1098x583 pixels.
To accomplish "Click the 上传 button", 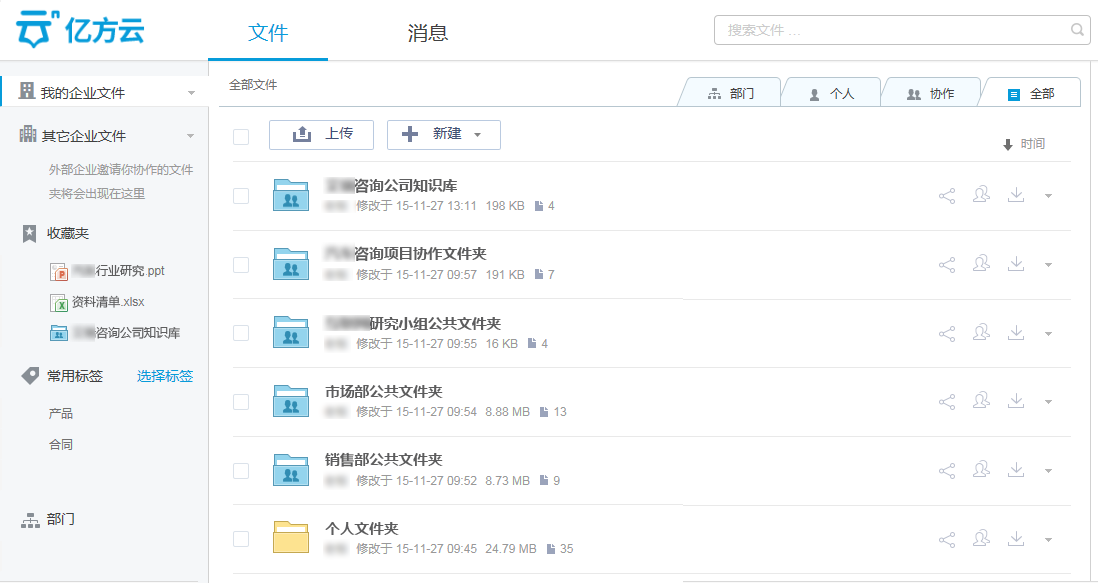I will point(321,135).
